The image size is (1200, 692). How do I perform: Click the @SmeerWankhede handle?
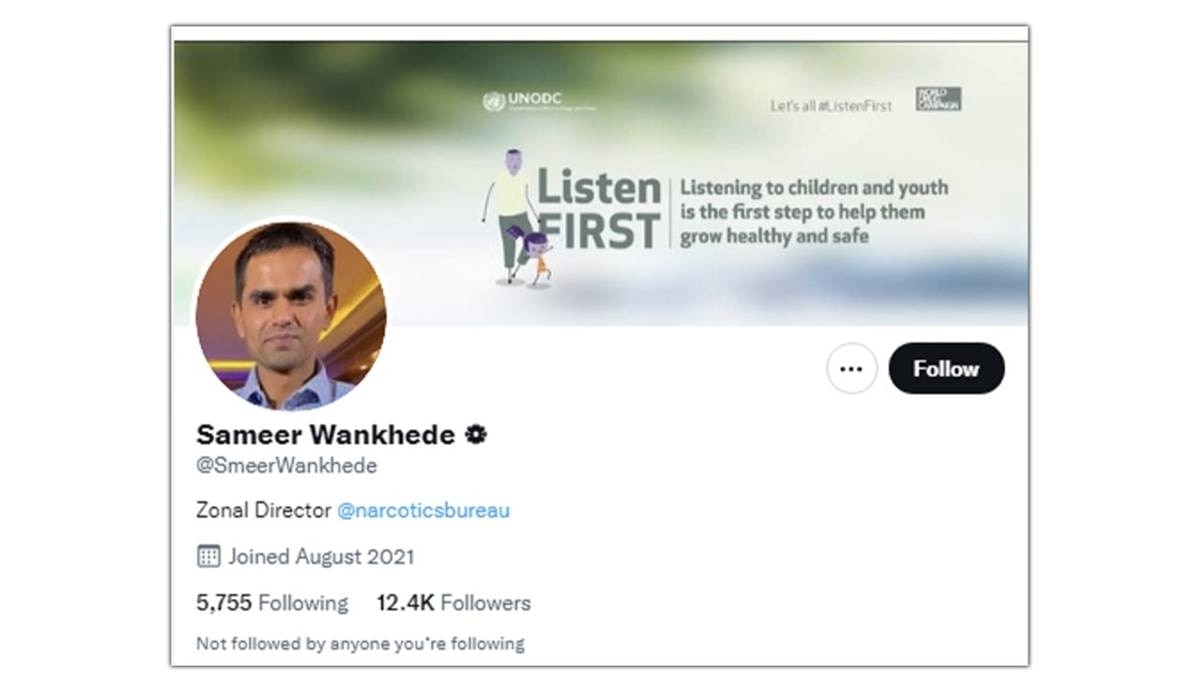click(286, 466)
